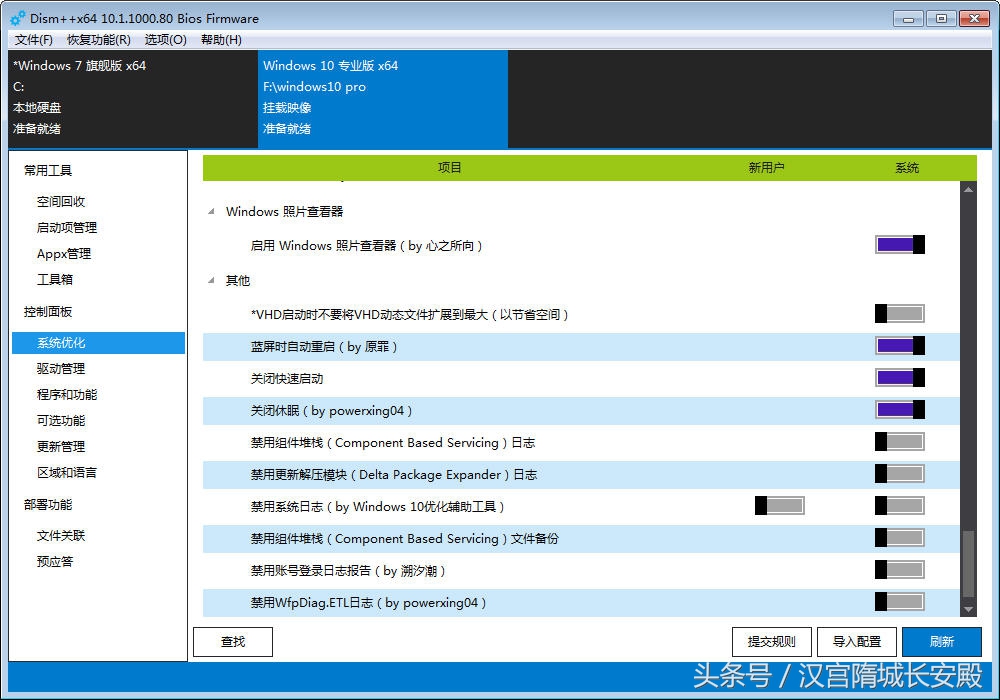Toggle 禁用组件堆栈文件备份 switch
This screenshot has height=700, width=1000.
pos(900,538)
